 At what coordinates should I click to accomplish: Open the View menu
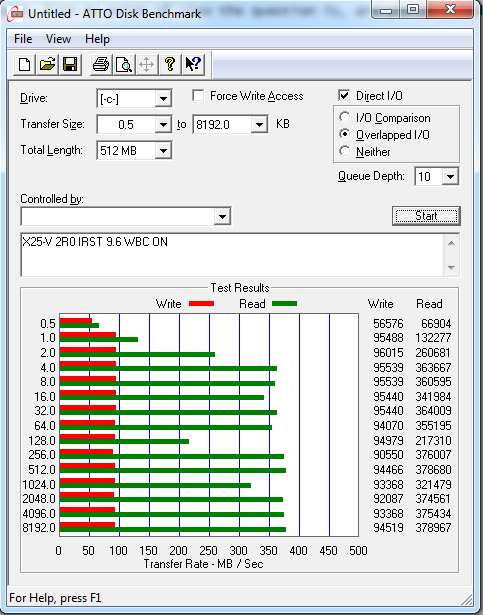(58, 39)
